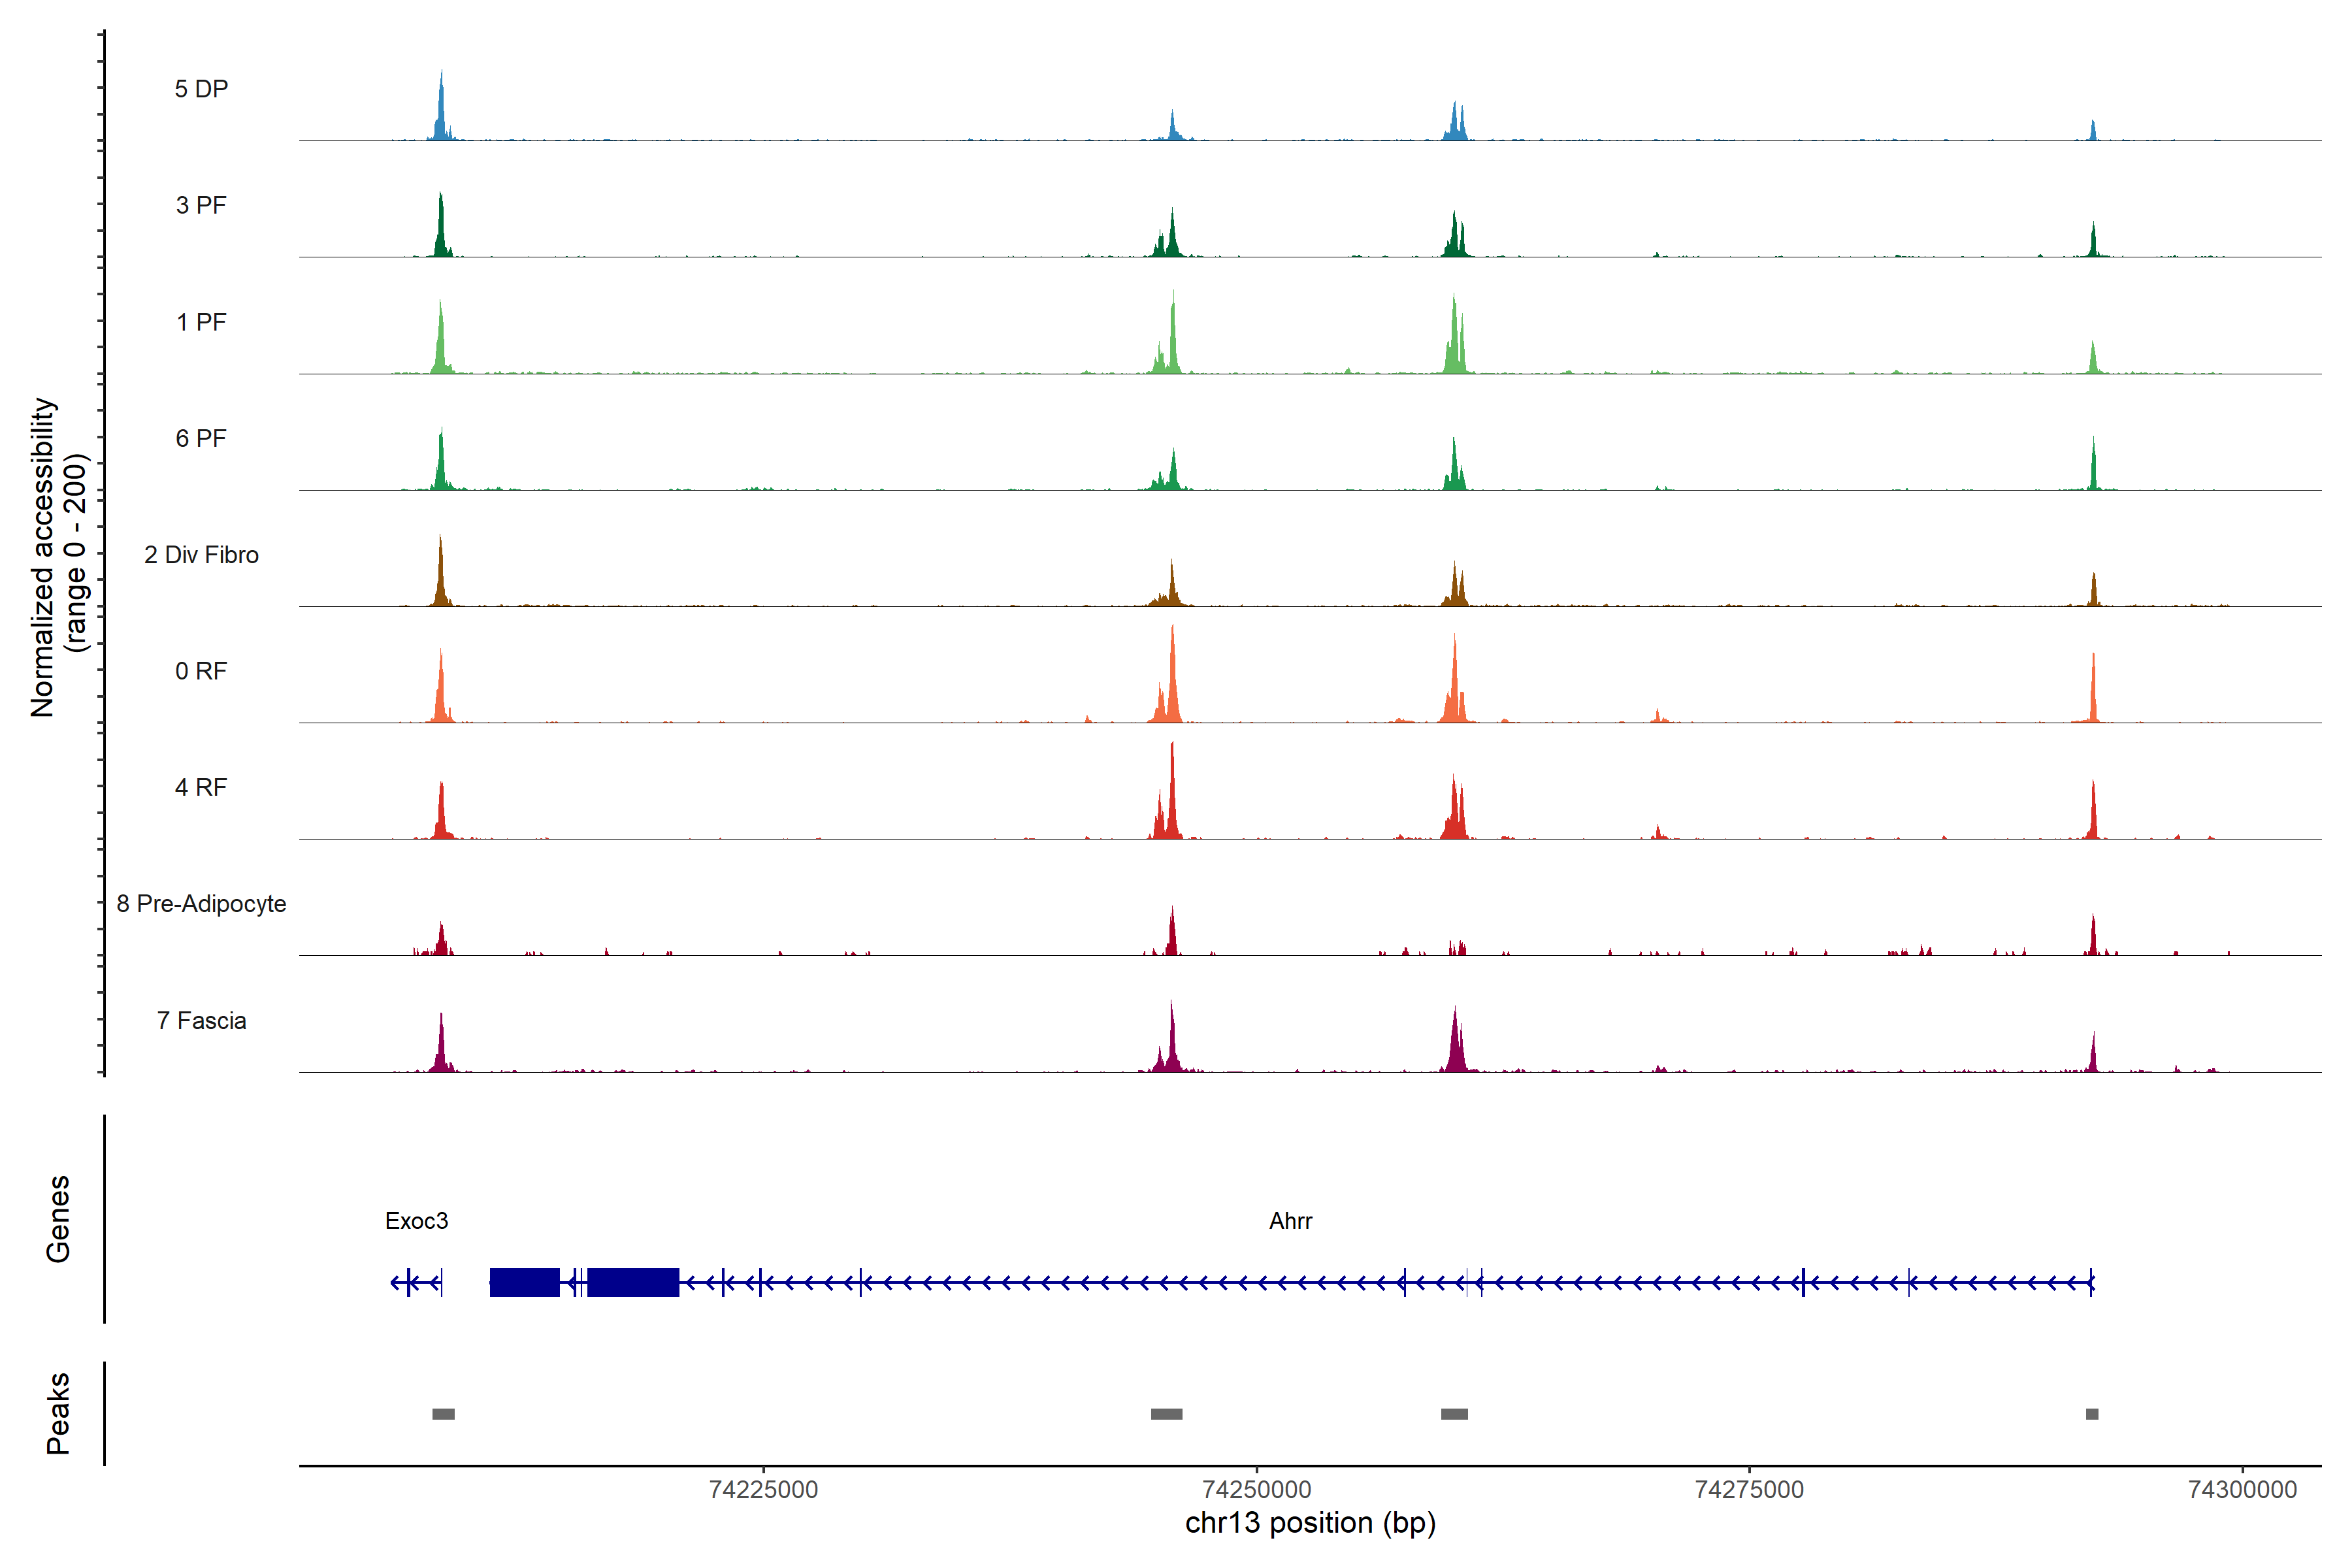The width and height of the screenshot is (2352, 1568).
Task: Click the 3 PF track label
Action: pos(201,205)
